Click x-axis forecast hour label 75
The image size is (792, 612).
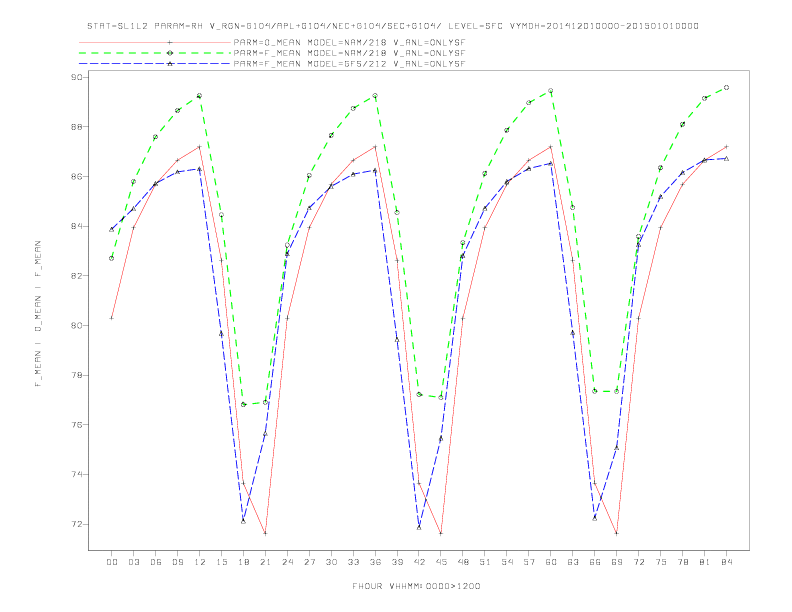[661, 562]
